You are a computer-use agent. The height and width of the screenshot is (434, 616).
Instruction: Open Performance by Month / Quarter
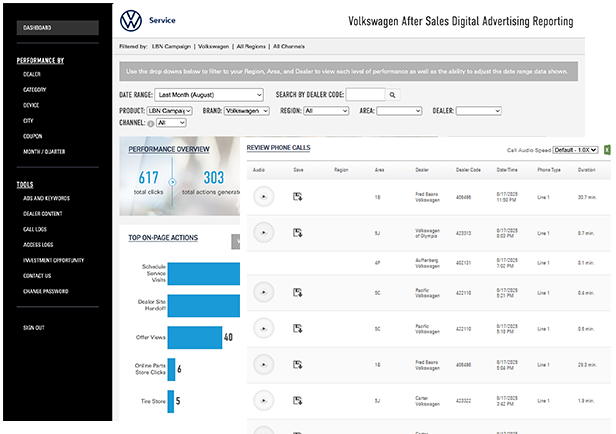click(x=44, y=152)
